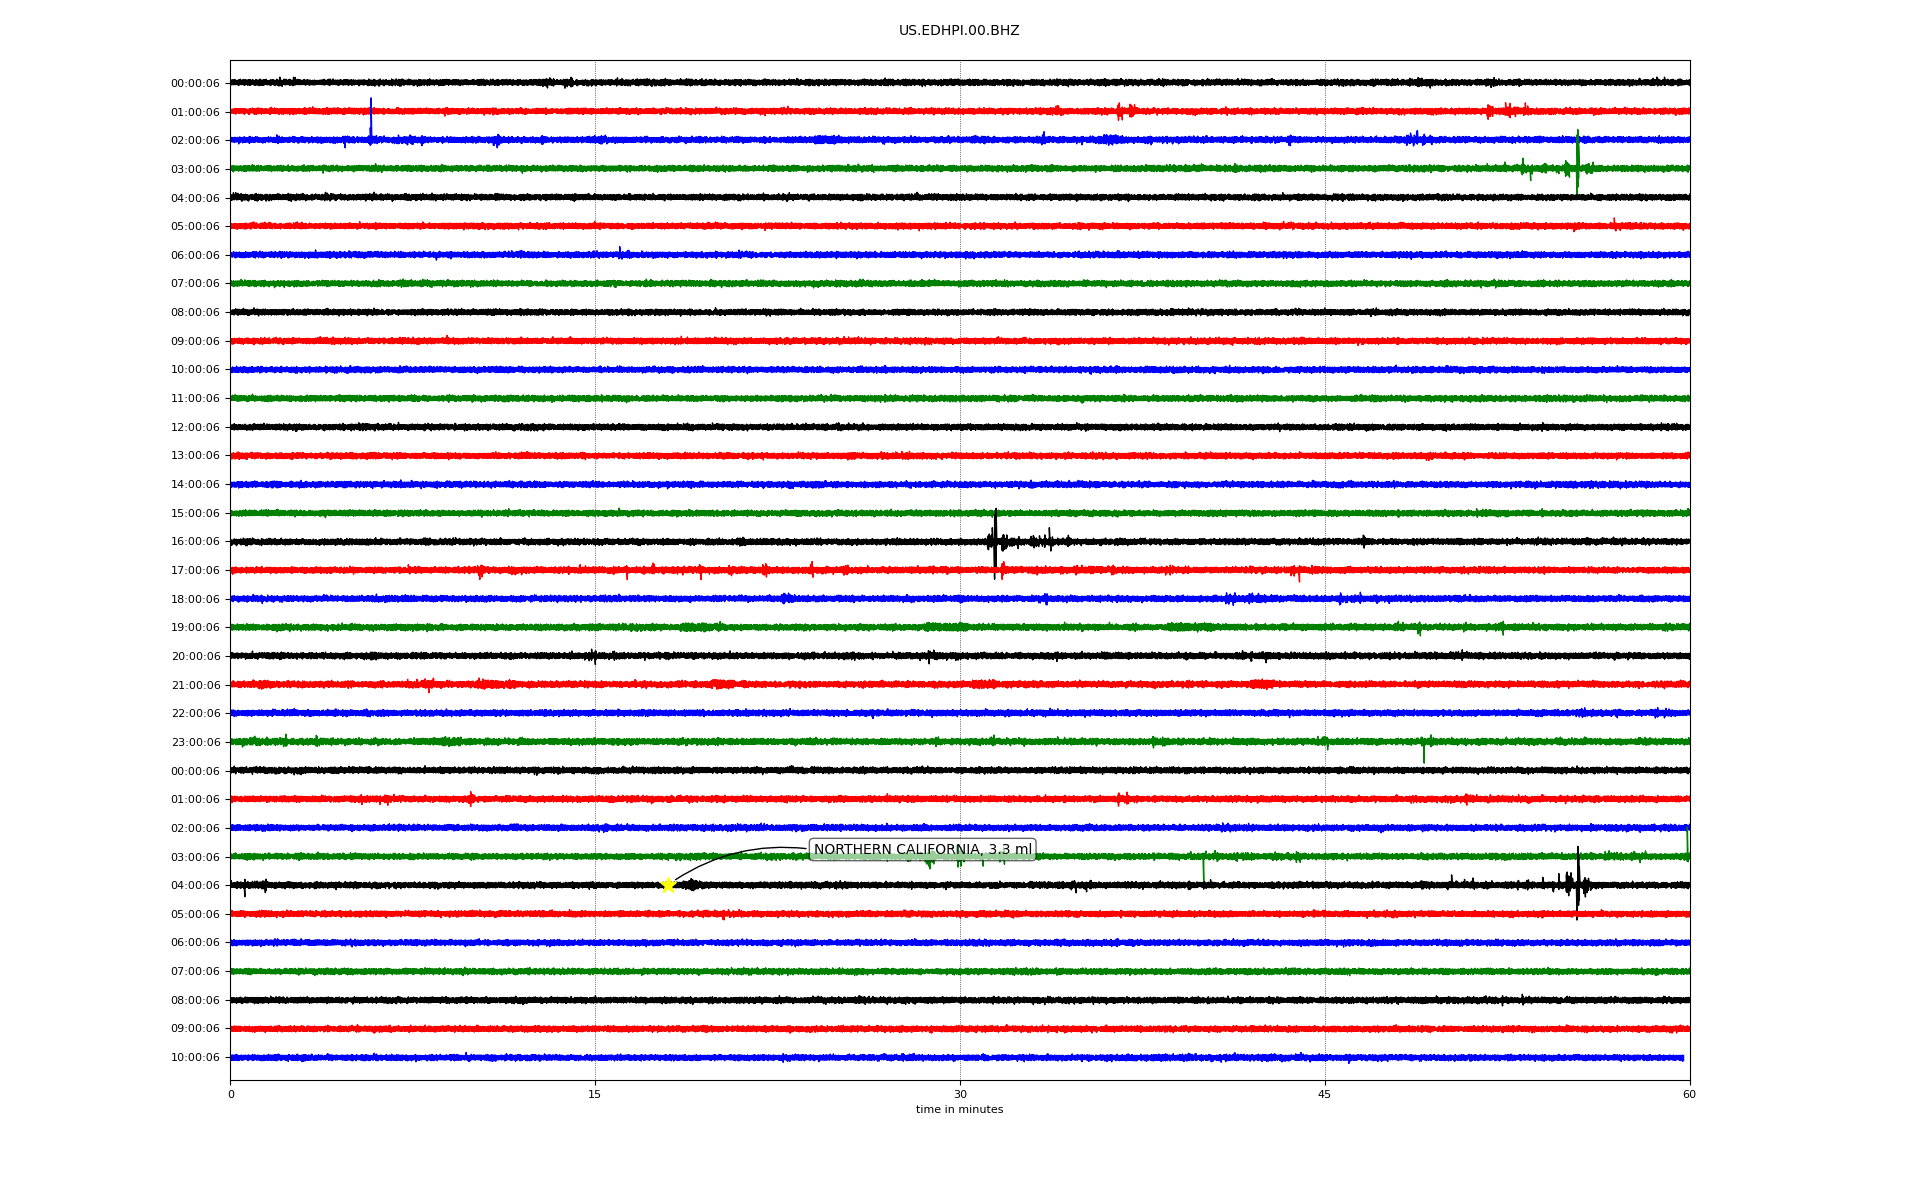Click the yellow star earthquake marker

coord(668,885)
